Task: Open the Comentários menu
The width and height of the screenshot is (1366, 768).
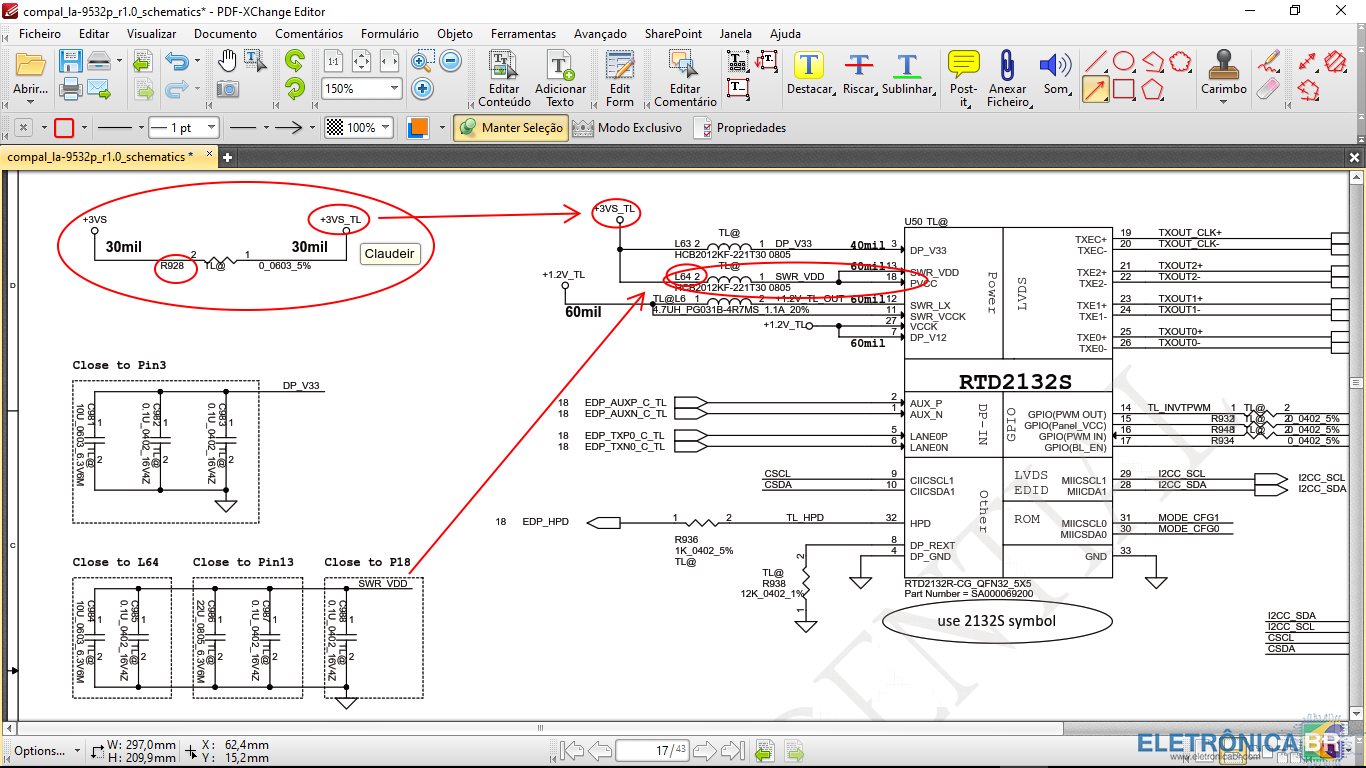Action: (309, 34)
